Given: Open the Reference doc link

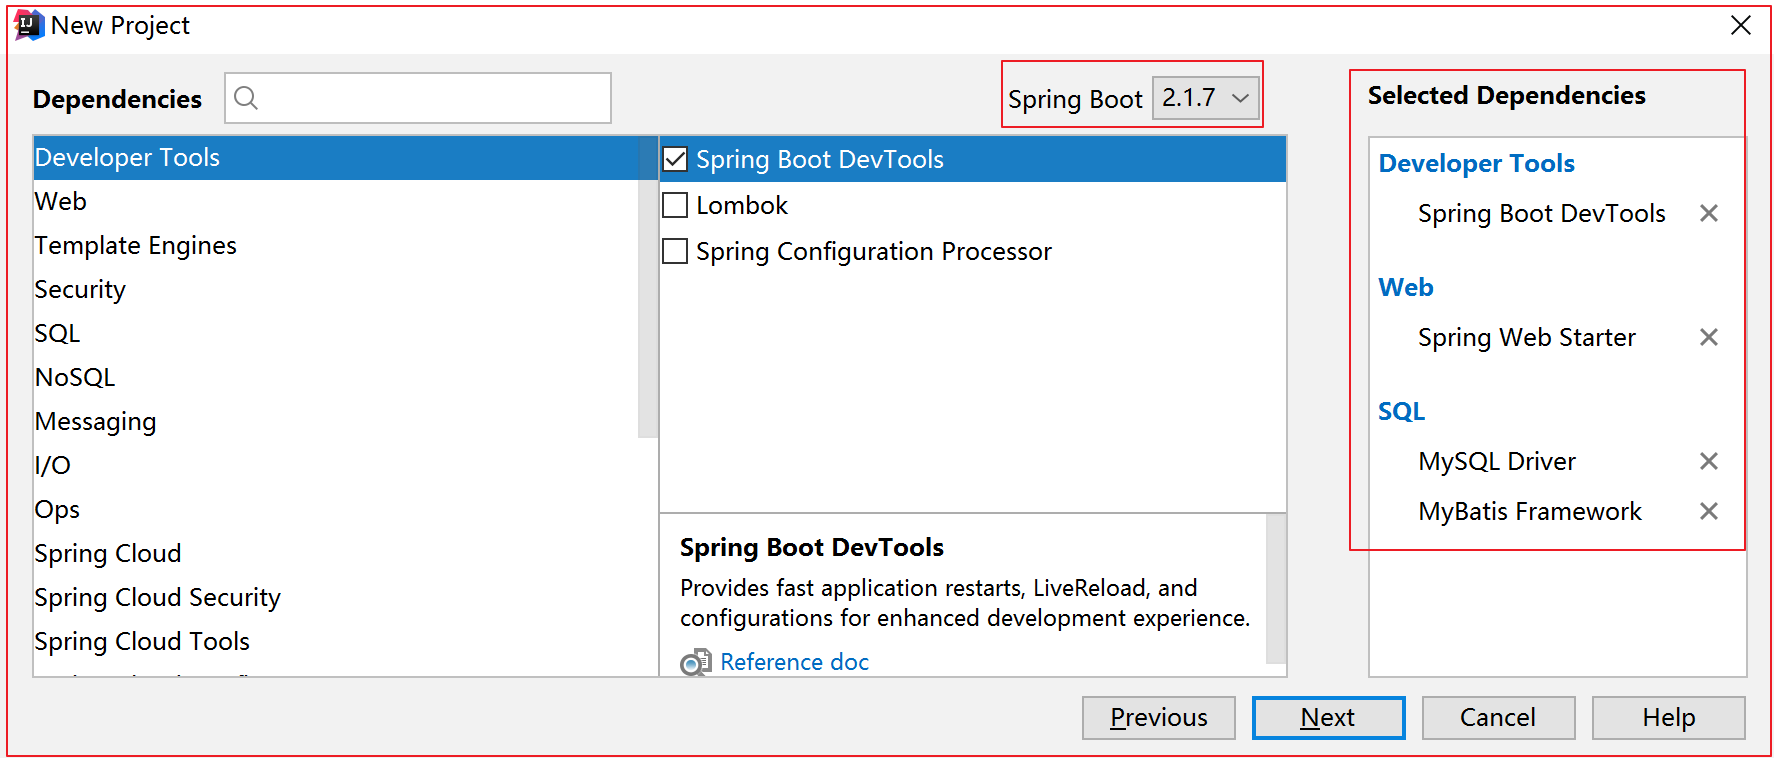Looking at the screenshot, I should [x=794, y=662].
